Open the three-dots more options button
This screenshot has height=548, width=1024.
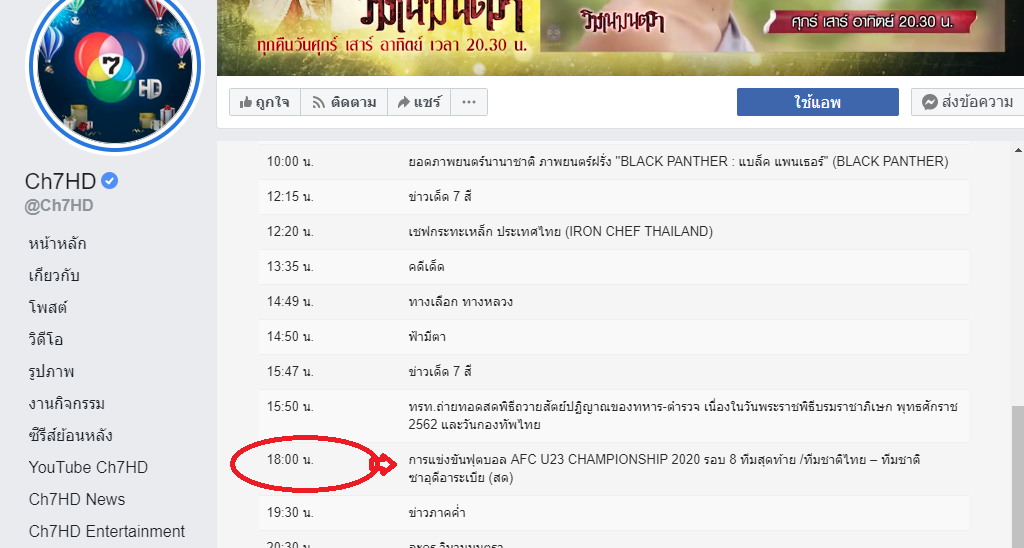pos(469,102)
